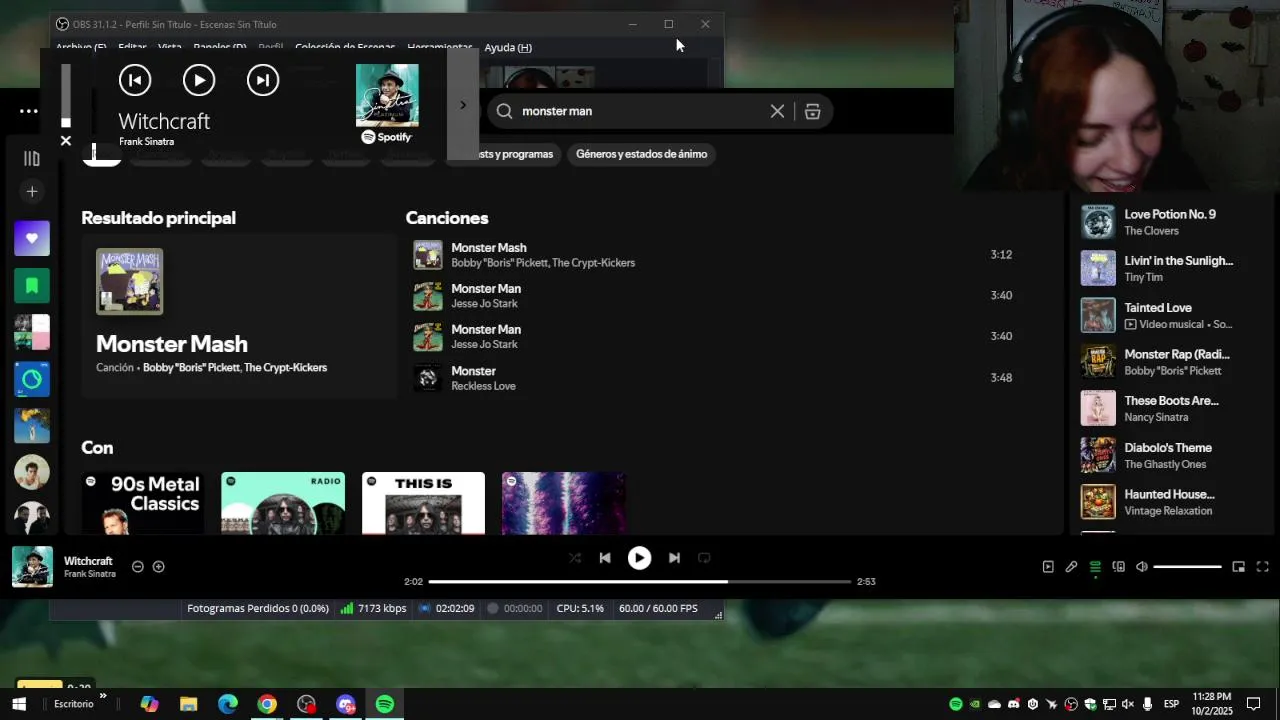Click Sinatra album art in media overlay
This screenshot has width=1280, height=720.
[387, 96]
